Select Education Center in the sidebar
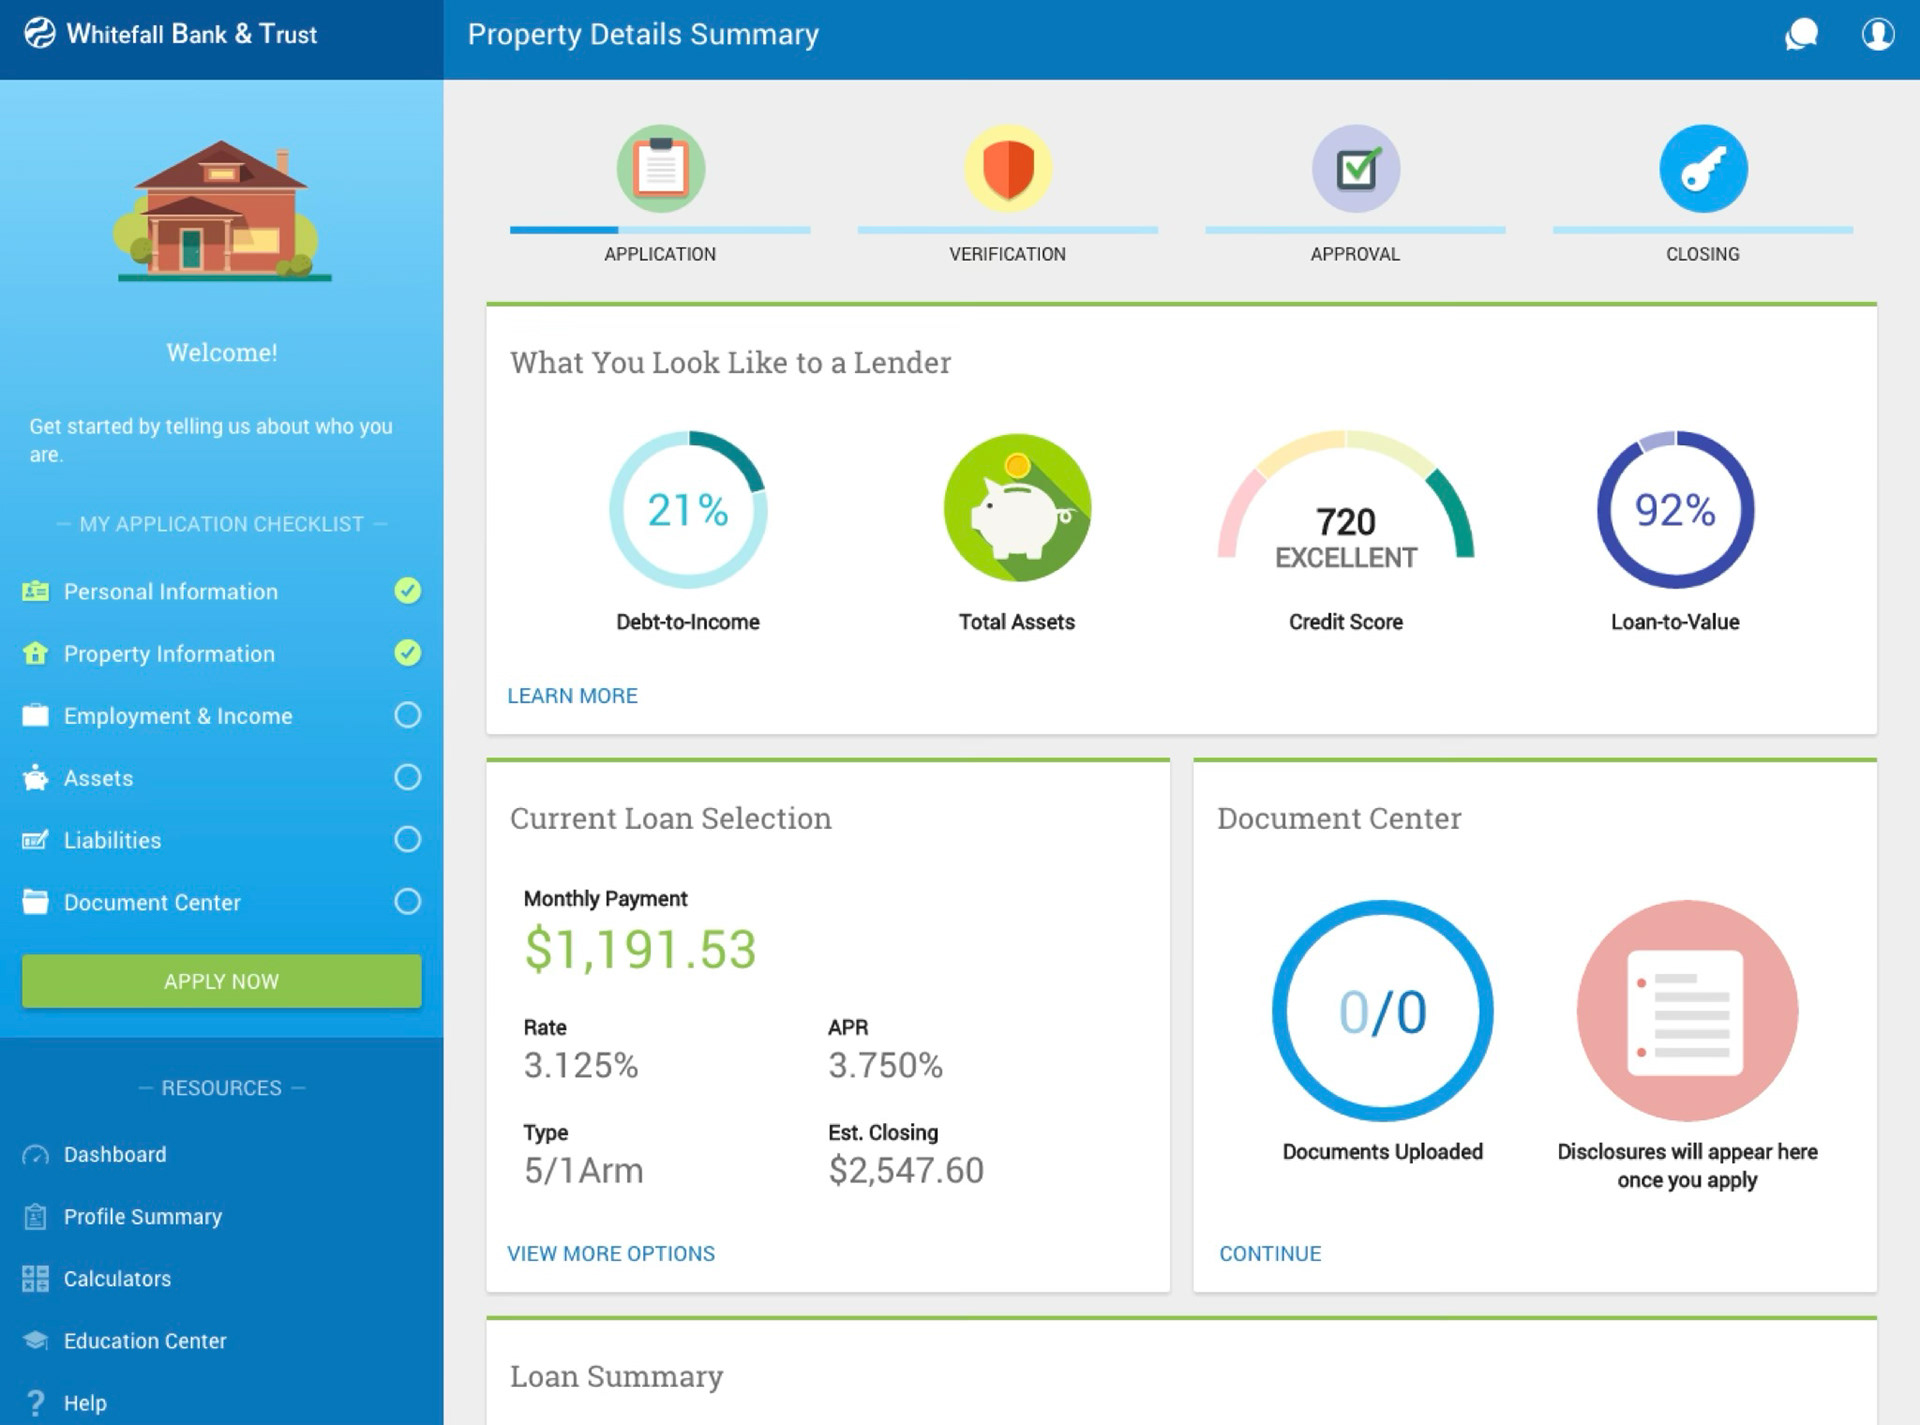 [x=144, y=1340]
